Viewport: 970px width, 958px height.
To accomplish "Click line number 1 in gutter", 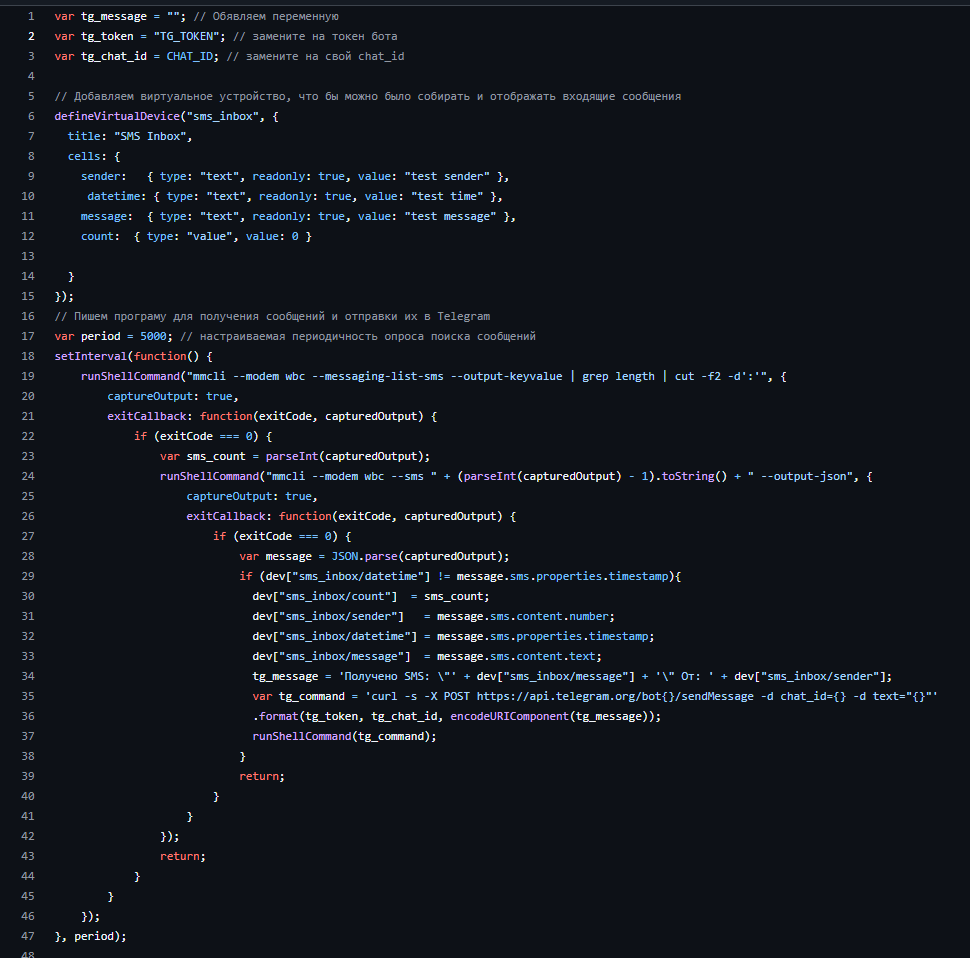I will (x=31, y=16).
